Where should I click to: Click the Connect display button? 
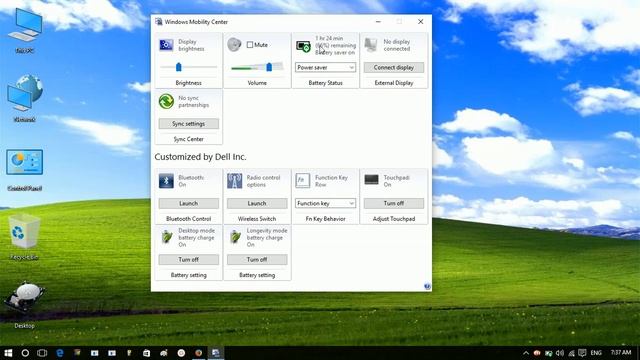[393, 67]
